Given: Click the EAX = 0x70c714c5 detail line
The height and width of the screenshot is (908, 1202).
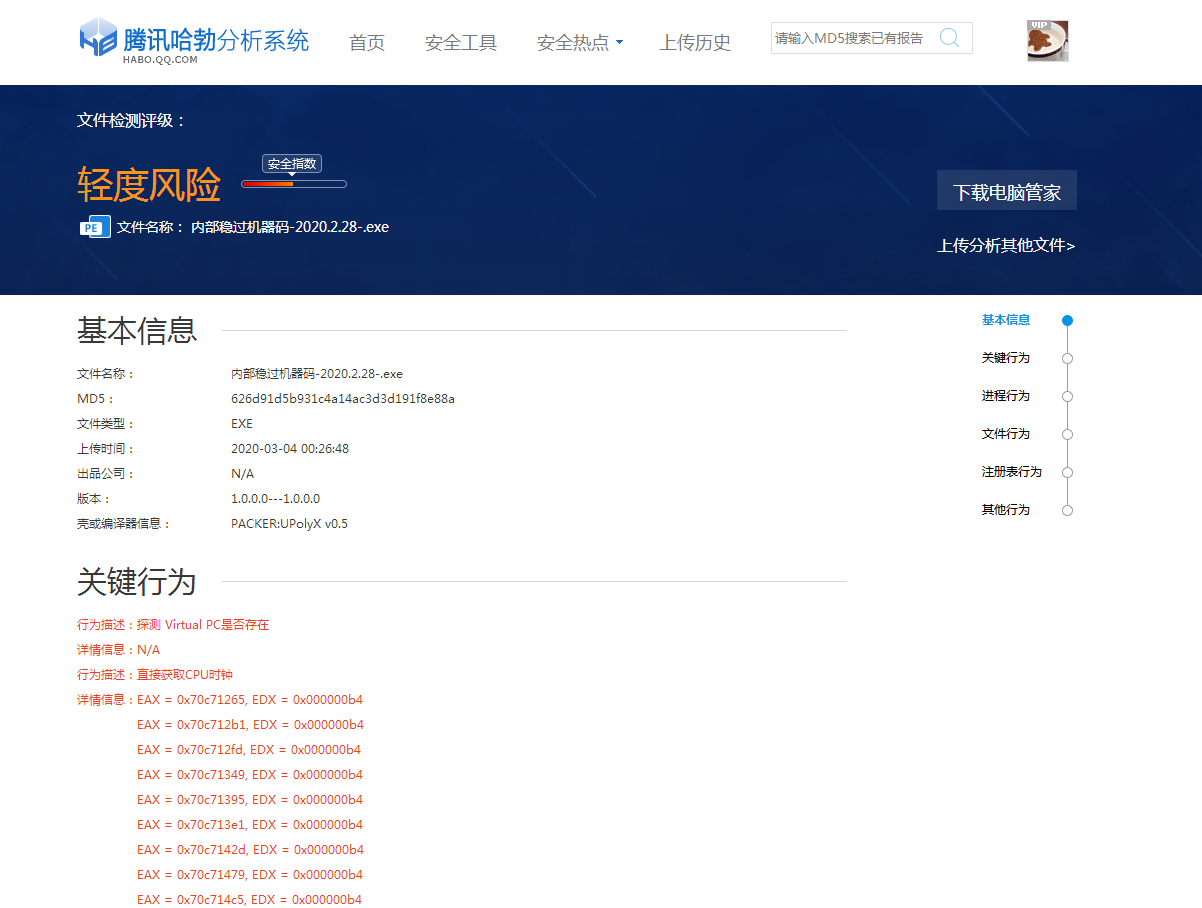Looking at the screenshot, I should point(250,900).
